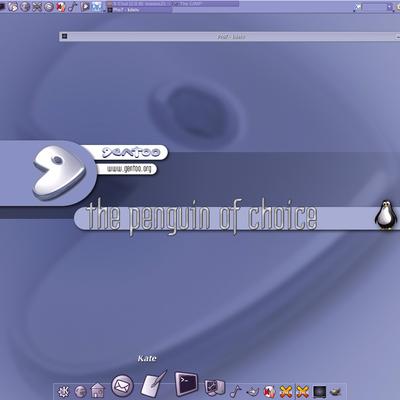Open the terminal icon in the dock
400x400 pixels.
[187, 383]
